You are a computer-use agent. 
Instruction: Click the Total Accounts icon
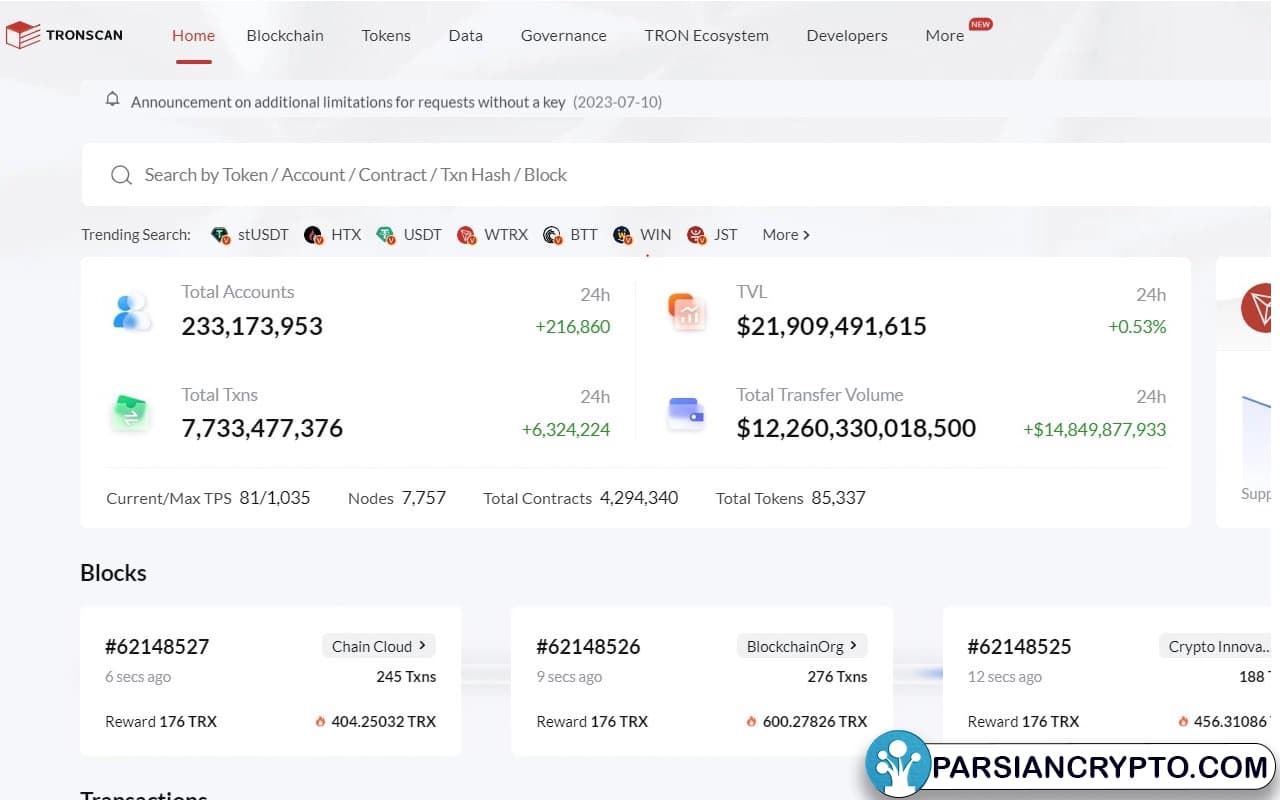131,312
